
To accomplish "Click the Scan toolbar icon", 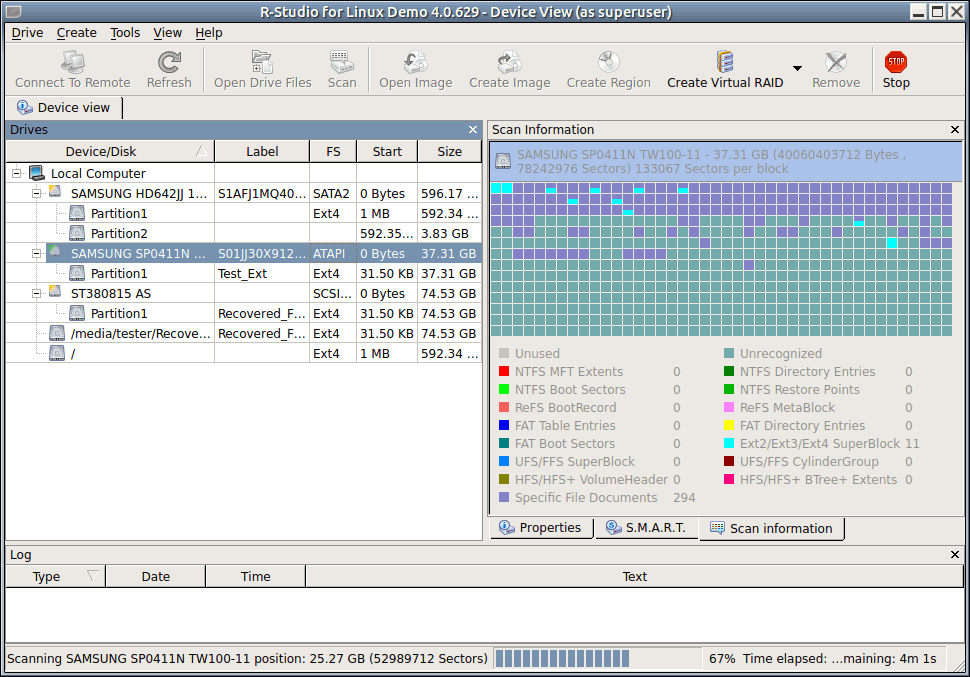I will pyautogui.click(x=341, y=62).
